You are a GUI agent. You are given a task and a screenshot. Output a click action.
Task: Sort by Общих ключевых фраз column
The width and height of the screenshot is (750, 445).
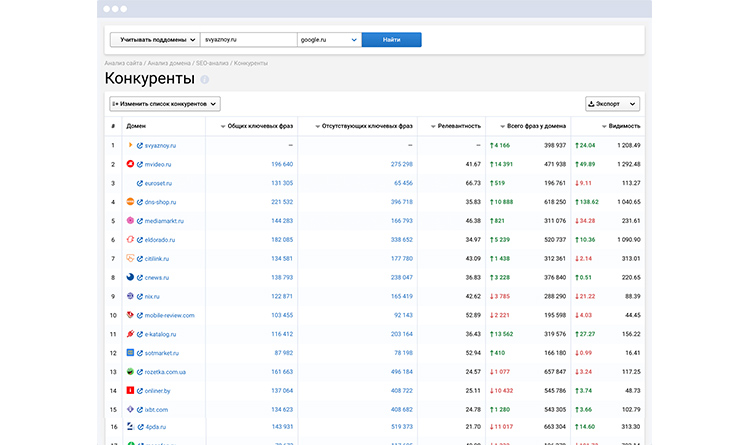point(256,126)
